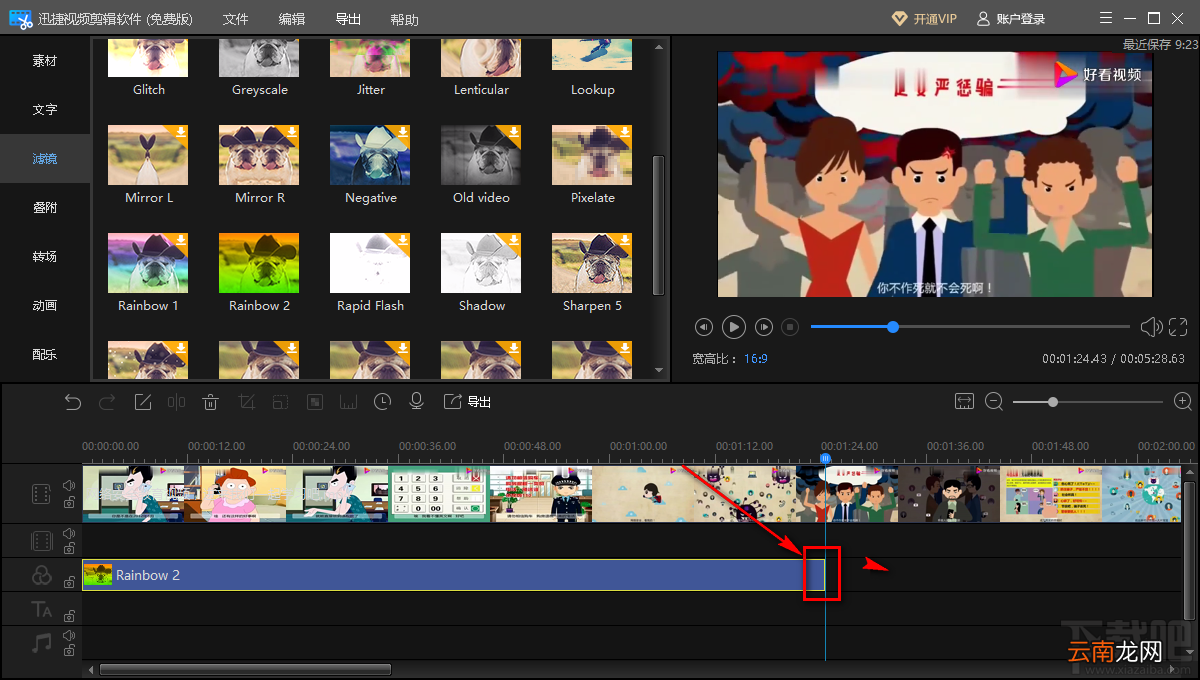Open the edit clip tool icon
Screen dimensions: 1200x680
(143, 402)
